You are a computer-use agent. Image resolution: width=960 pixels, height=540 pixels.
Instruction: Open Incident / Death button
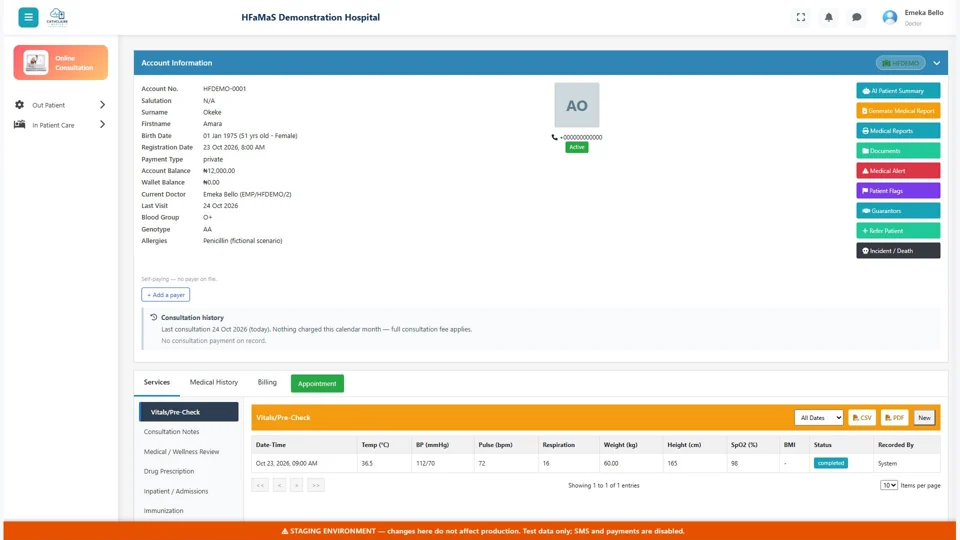click(x=898, y=251)
